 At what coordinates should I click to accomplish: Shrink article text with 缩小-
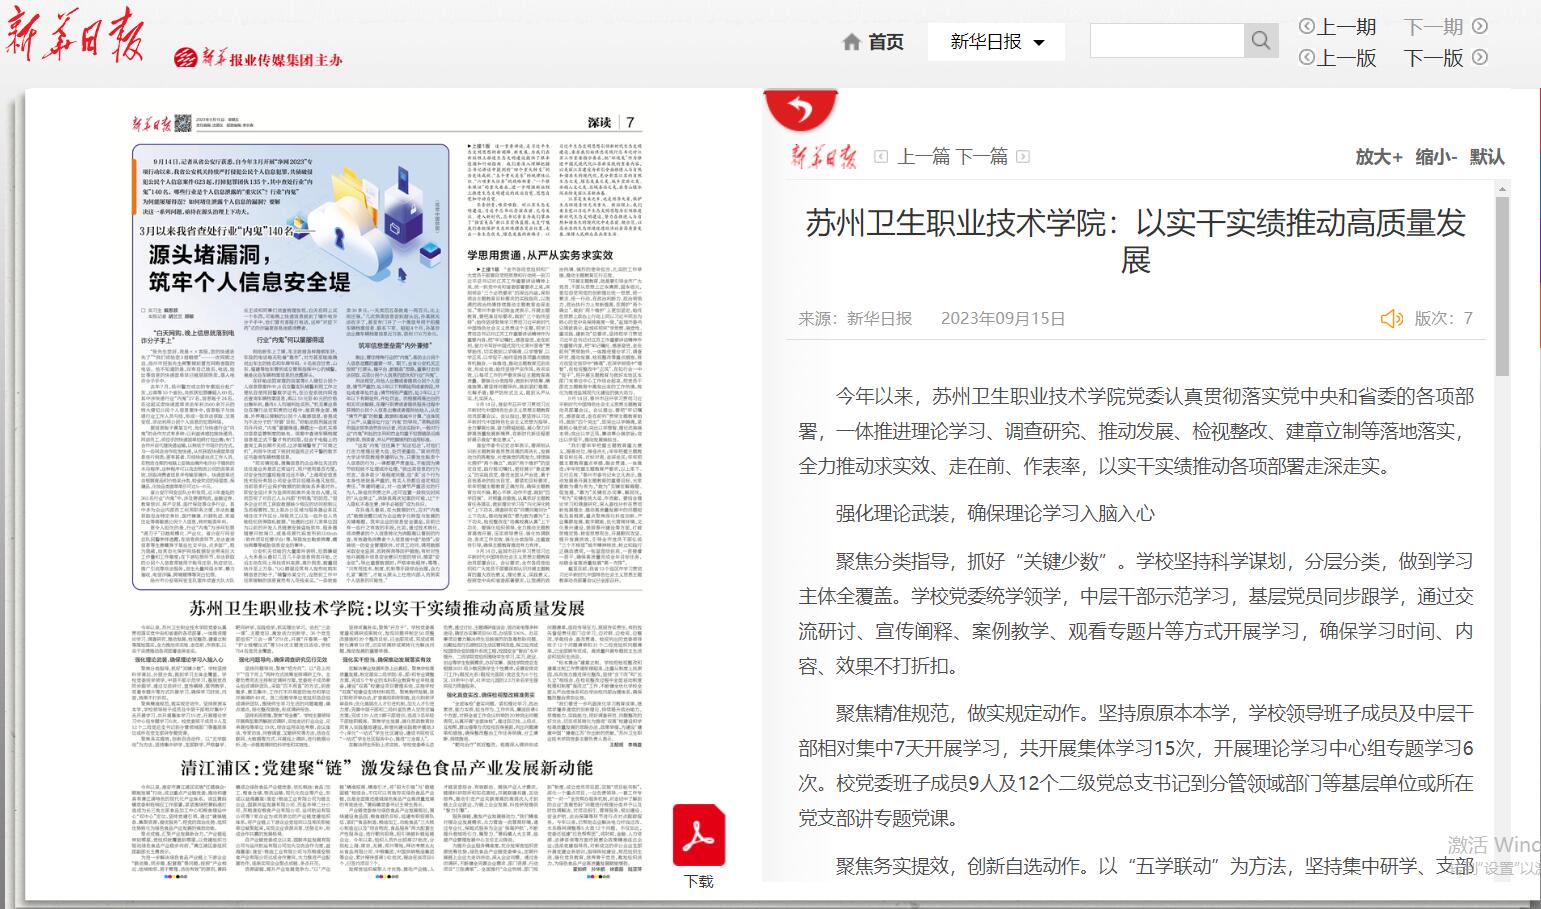[x=1436, y=157]
